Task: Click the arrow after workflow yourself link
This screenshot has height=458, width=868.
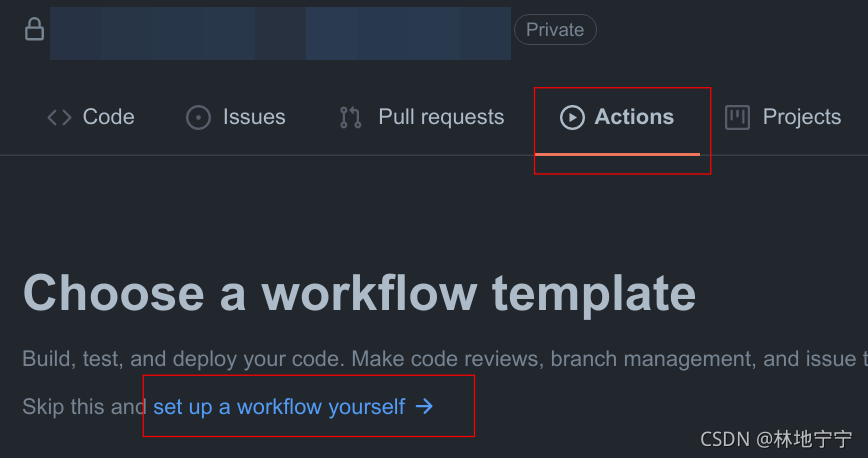Action: [x=425, y=406]
